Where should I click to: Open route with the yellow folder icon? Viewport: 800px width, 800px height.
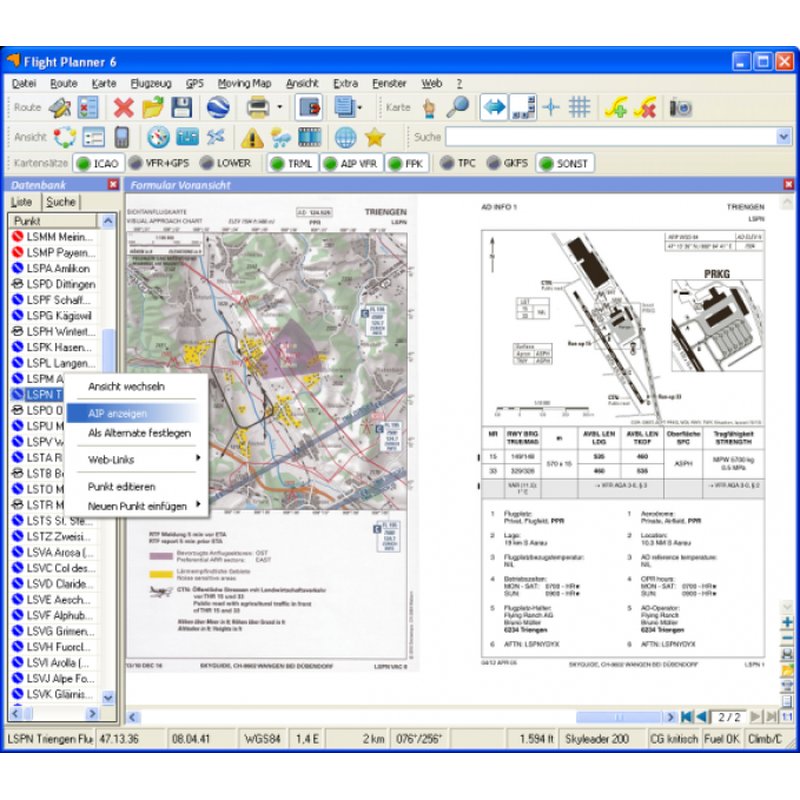152,107
